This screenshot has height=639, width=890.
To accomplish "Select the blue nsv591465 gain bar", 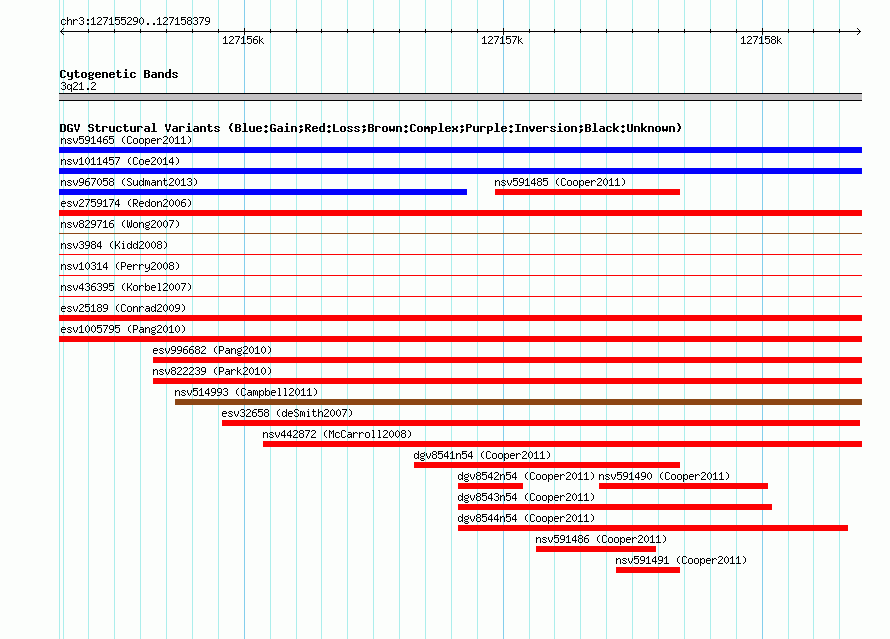I will (x=460, y=150).
